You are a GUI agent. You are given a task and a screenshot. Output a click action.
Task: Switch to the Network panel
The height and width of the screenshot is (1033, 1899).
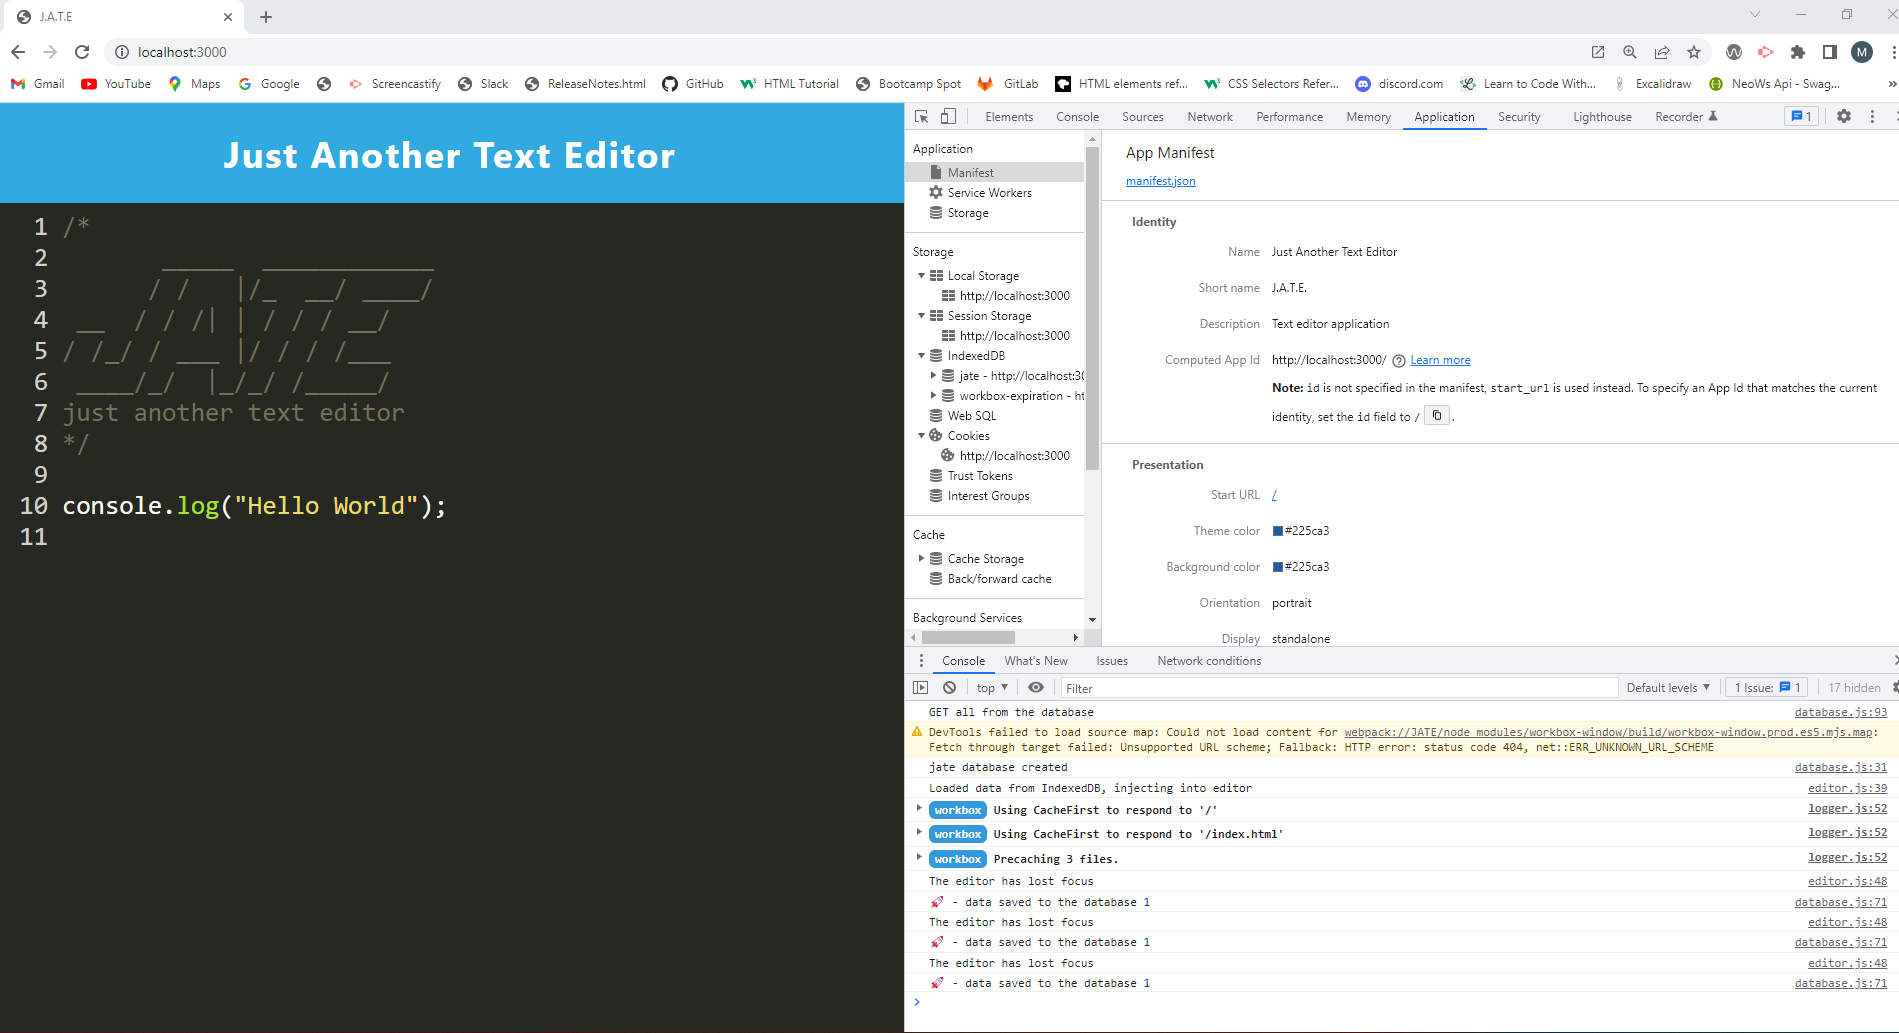(x=1209, y=116)
